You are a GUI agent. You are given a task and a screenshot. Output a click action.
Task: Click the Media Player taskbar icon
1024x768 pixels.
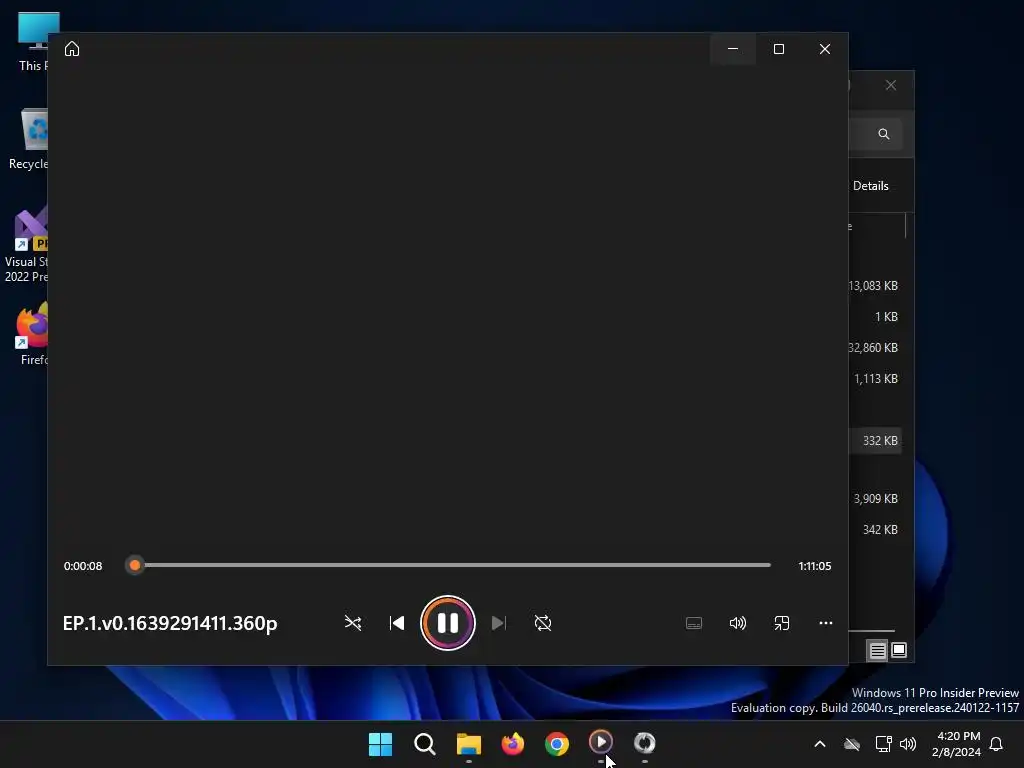tap(601, 743)
